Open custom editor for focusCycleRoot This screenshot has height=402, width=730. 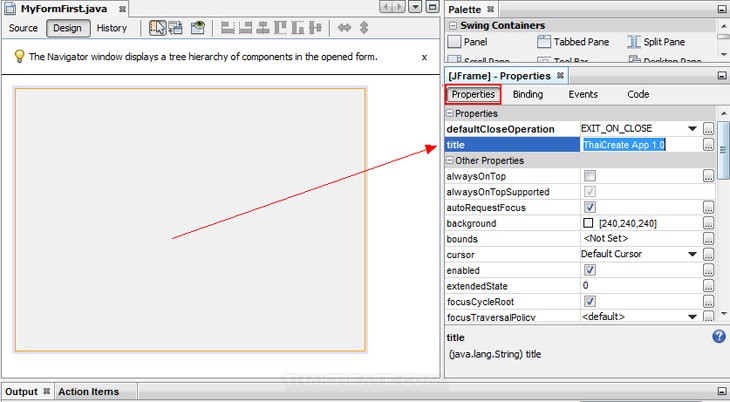708,301
